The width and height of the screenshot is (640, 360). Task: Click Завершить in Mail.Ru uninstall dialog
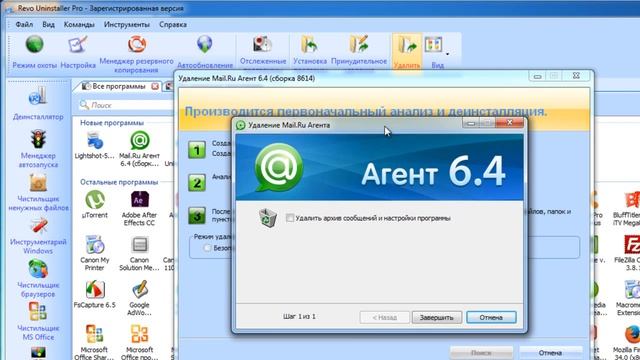[437, 317]
